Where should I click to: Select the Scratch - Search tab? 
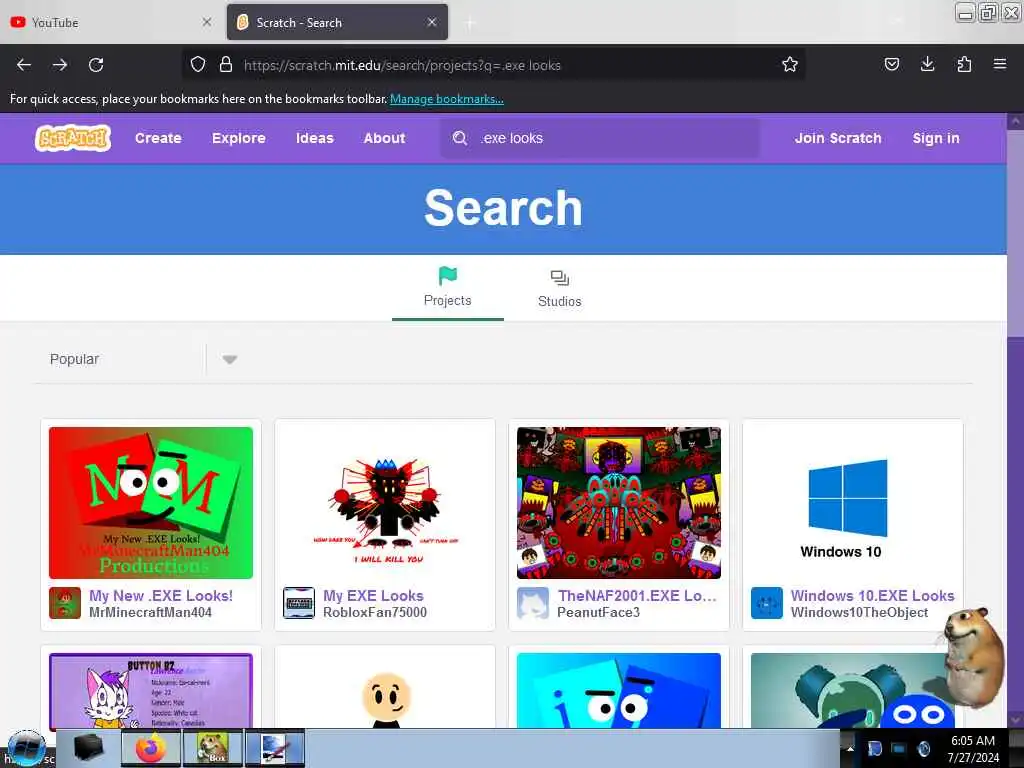pyautogui.click(x=338, y=22)
